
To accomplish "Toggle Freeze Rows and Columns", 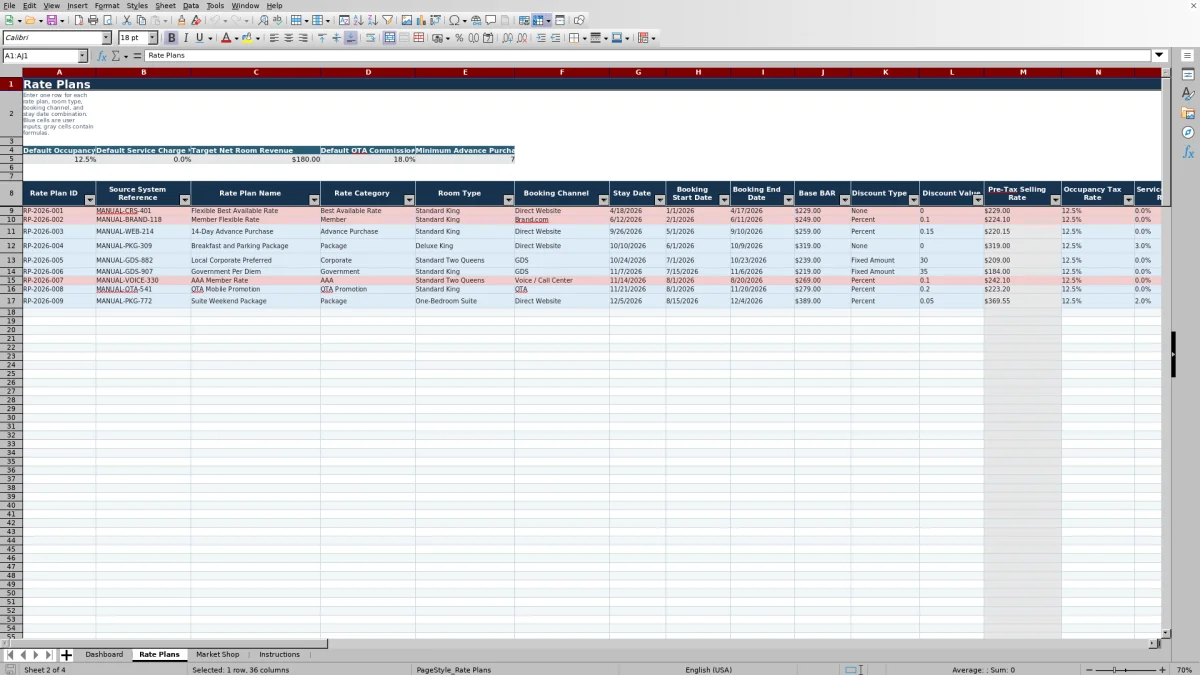I will [538, 20].
